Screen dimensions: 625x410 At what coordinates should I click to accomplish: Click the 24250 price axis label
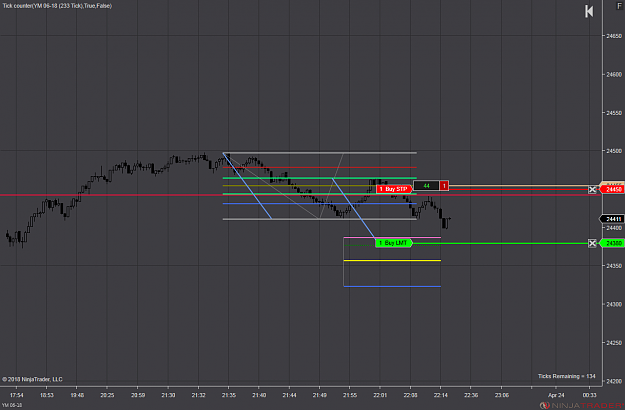(x=614, y=343)
